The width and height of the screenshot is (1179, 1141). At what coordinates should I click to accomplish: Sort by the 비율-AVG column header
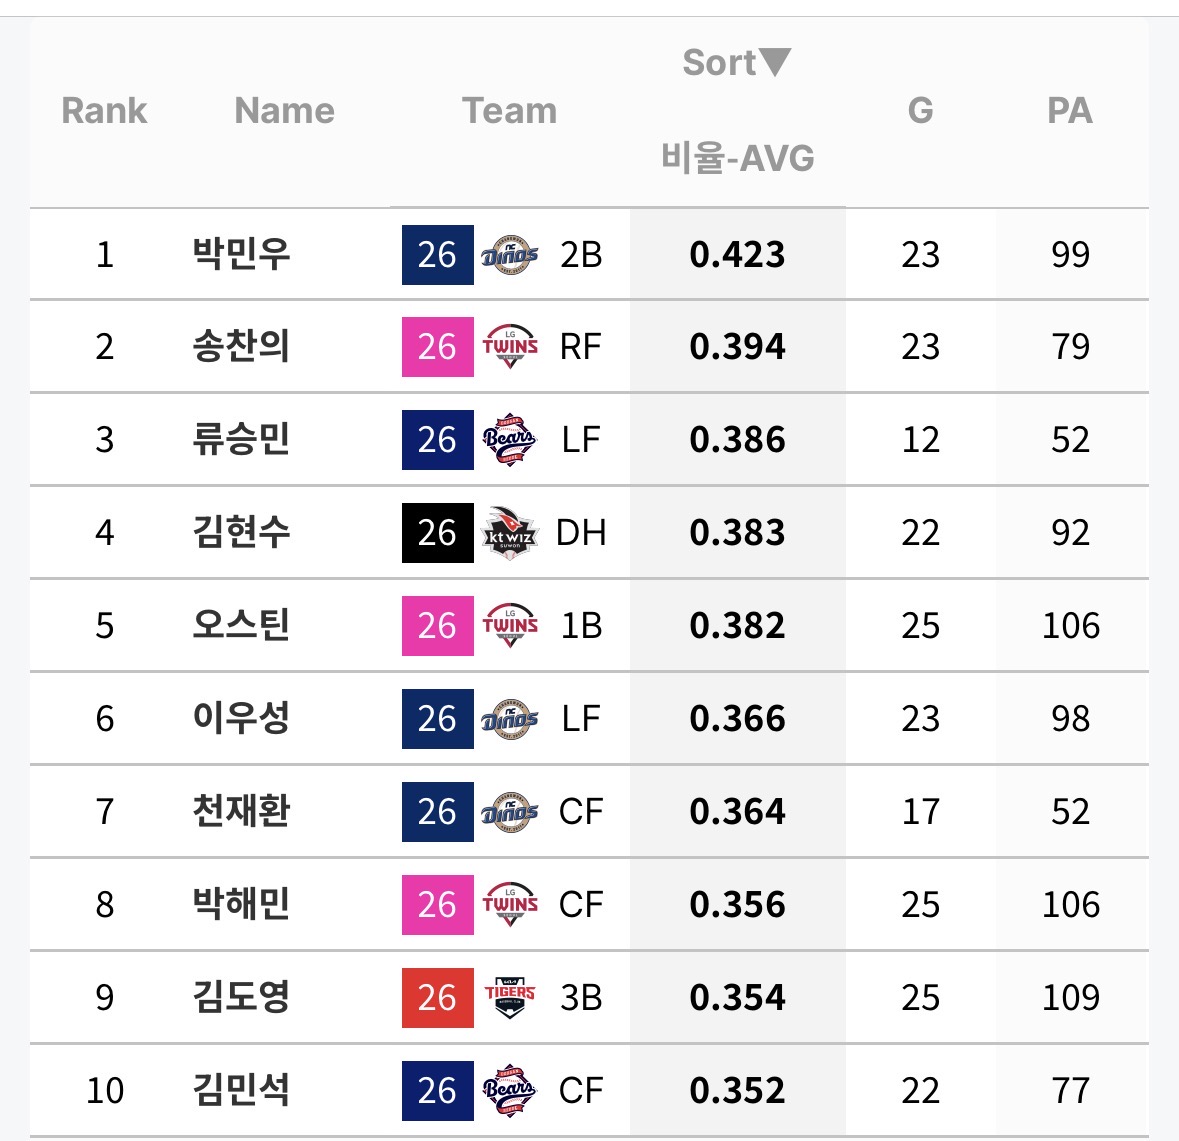pyautogui.click(x=738, y=158)
